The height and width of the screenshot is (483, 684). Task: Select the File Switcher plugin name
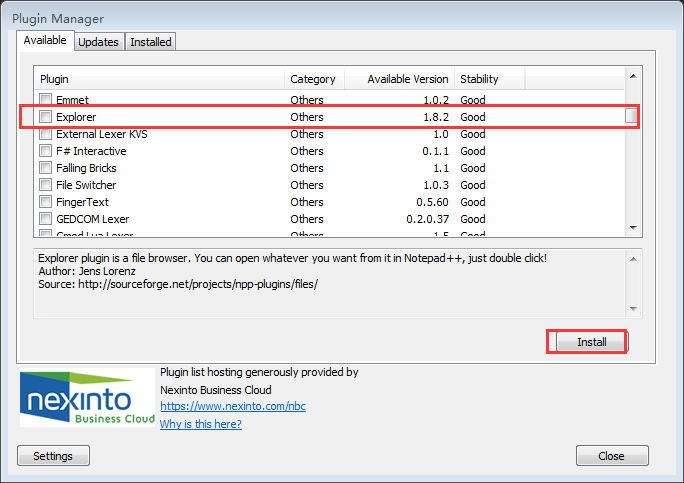pos(86,185)
